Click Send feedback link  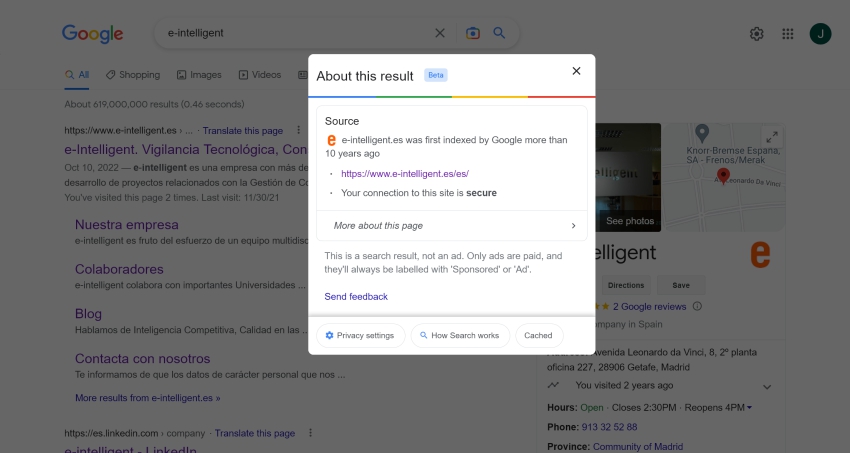356,296
